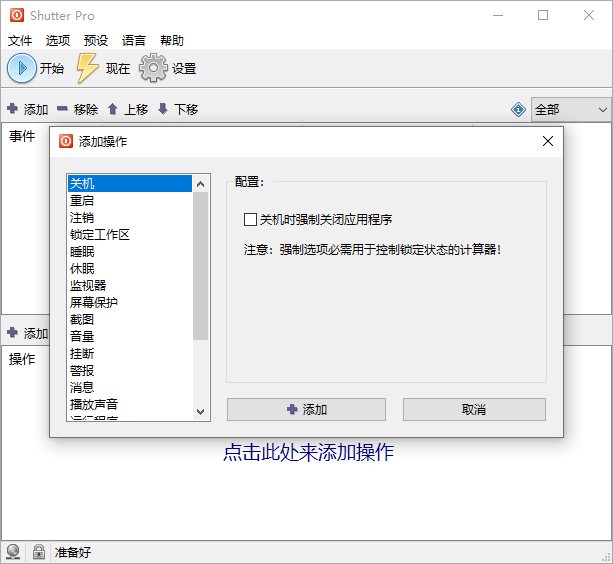The image size is (613, 564).
Task: Click the 开始 start play icon
Action: [21, 68]
